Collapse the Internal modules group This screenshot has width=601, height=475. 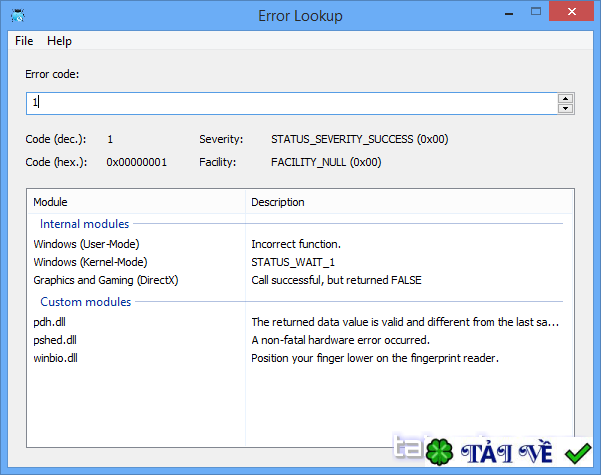click(x=84, y=224)
